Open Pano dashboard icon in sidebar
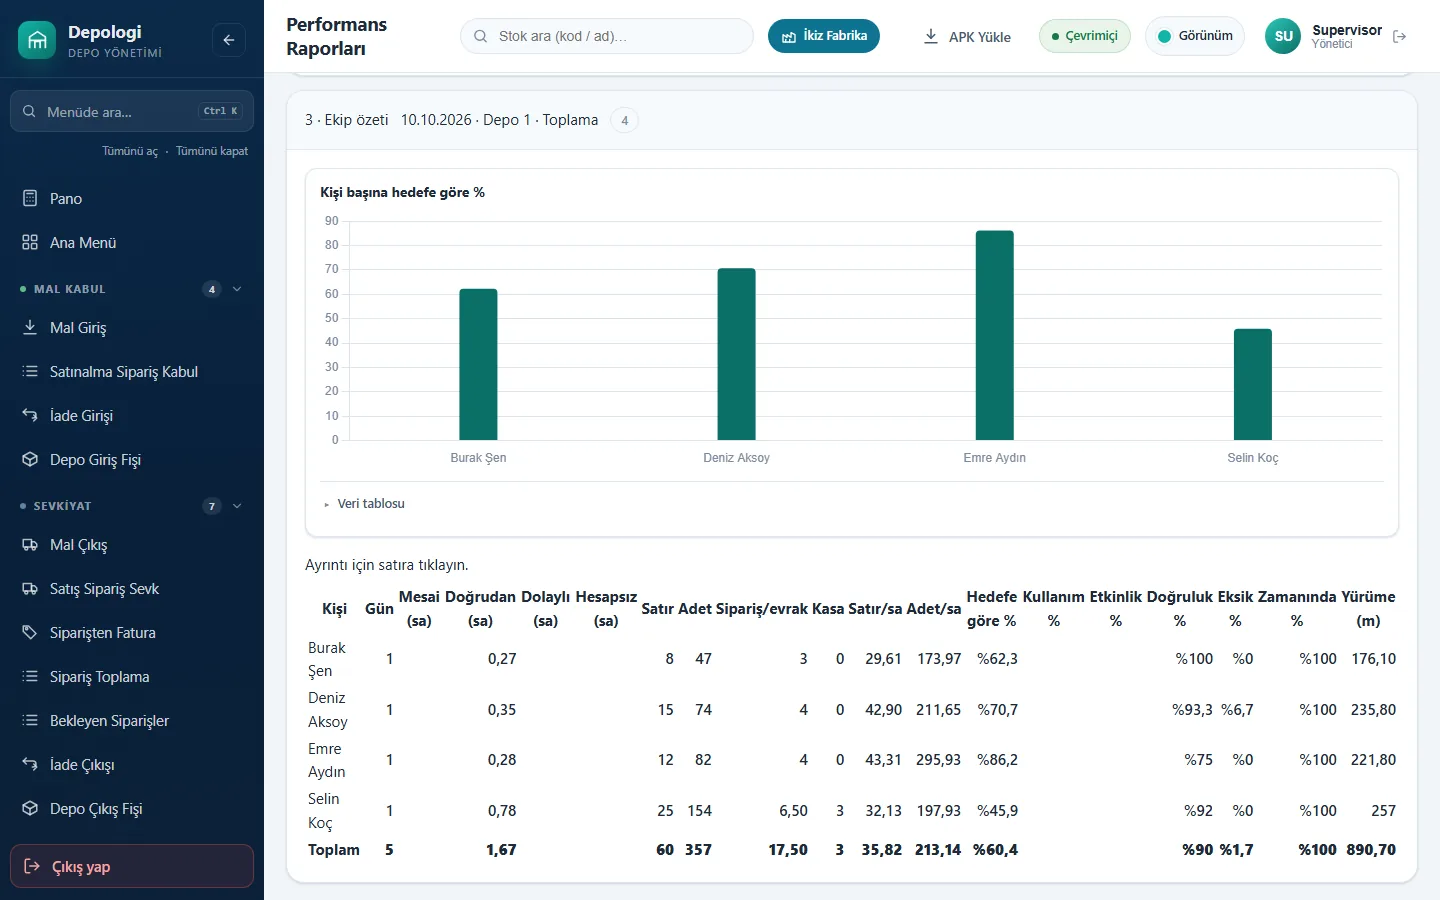The image size is (1440, 900). [30, 198]
